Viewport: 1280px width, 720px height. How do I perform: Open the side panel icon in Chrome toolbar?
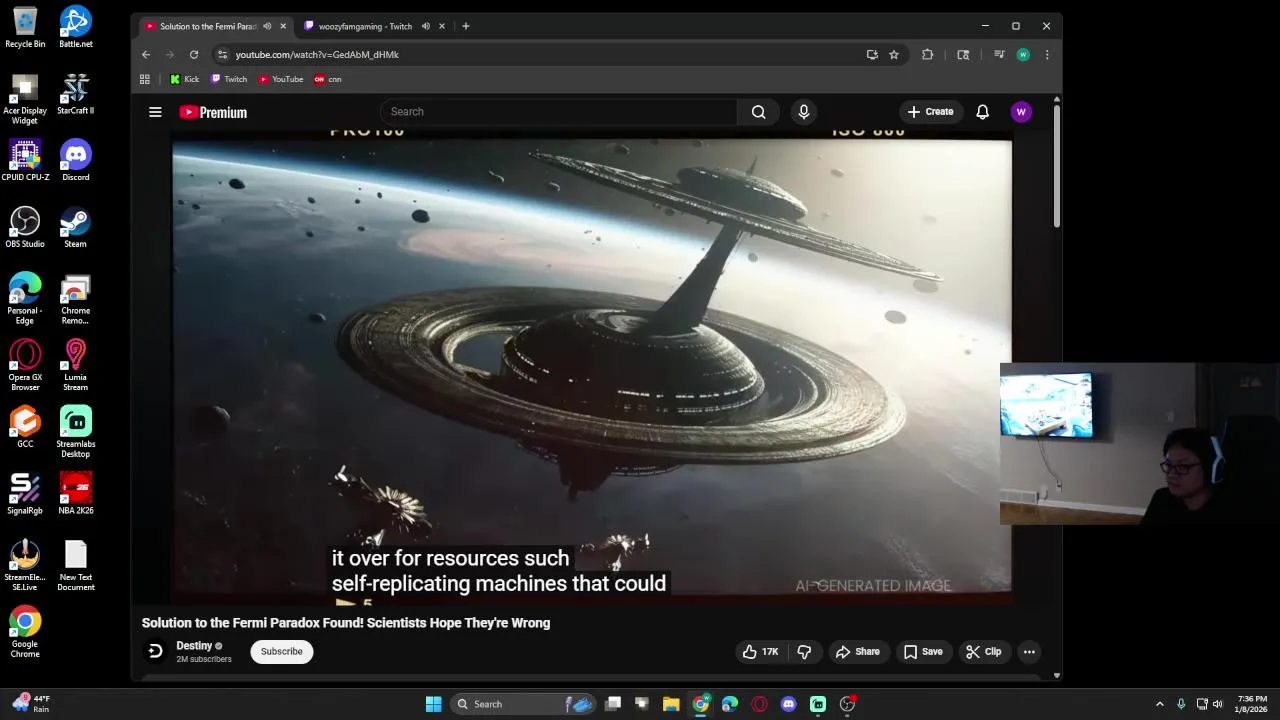coord(963,55)
